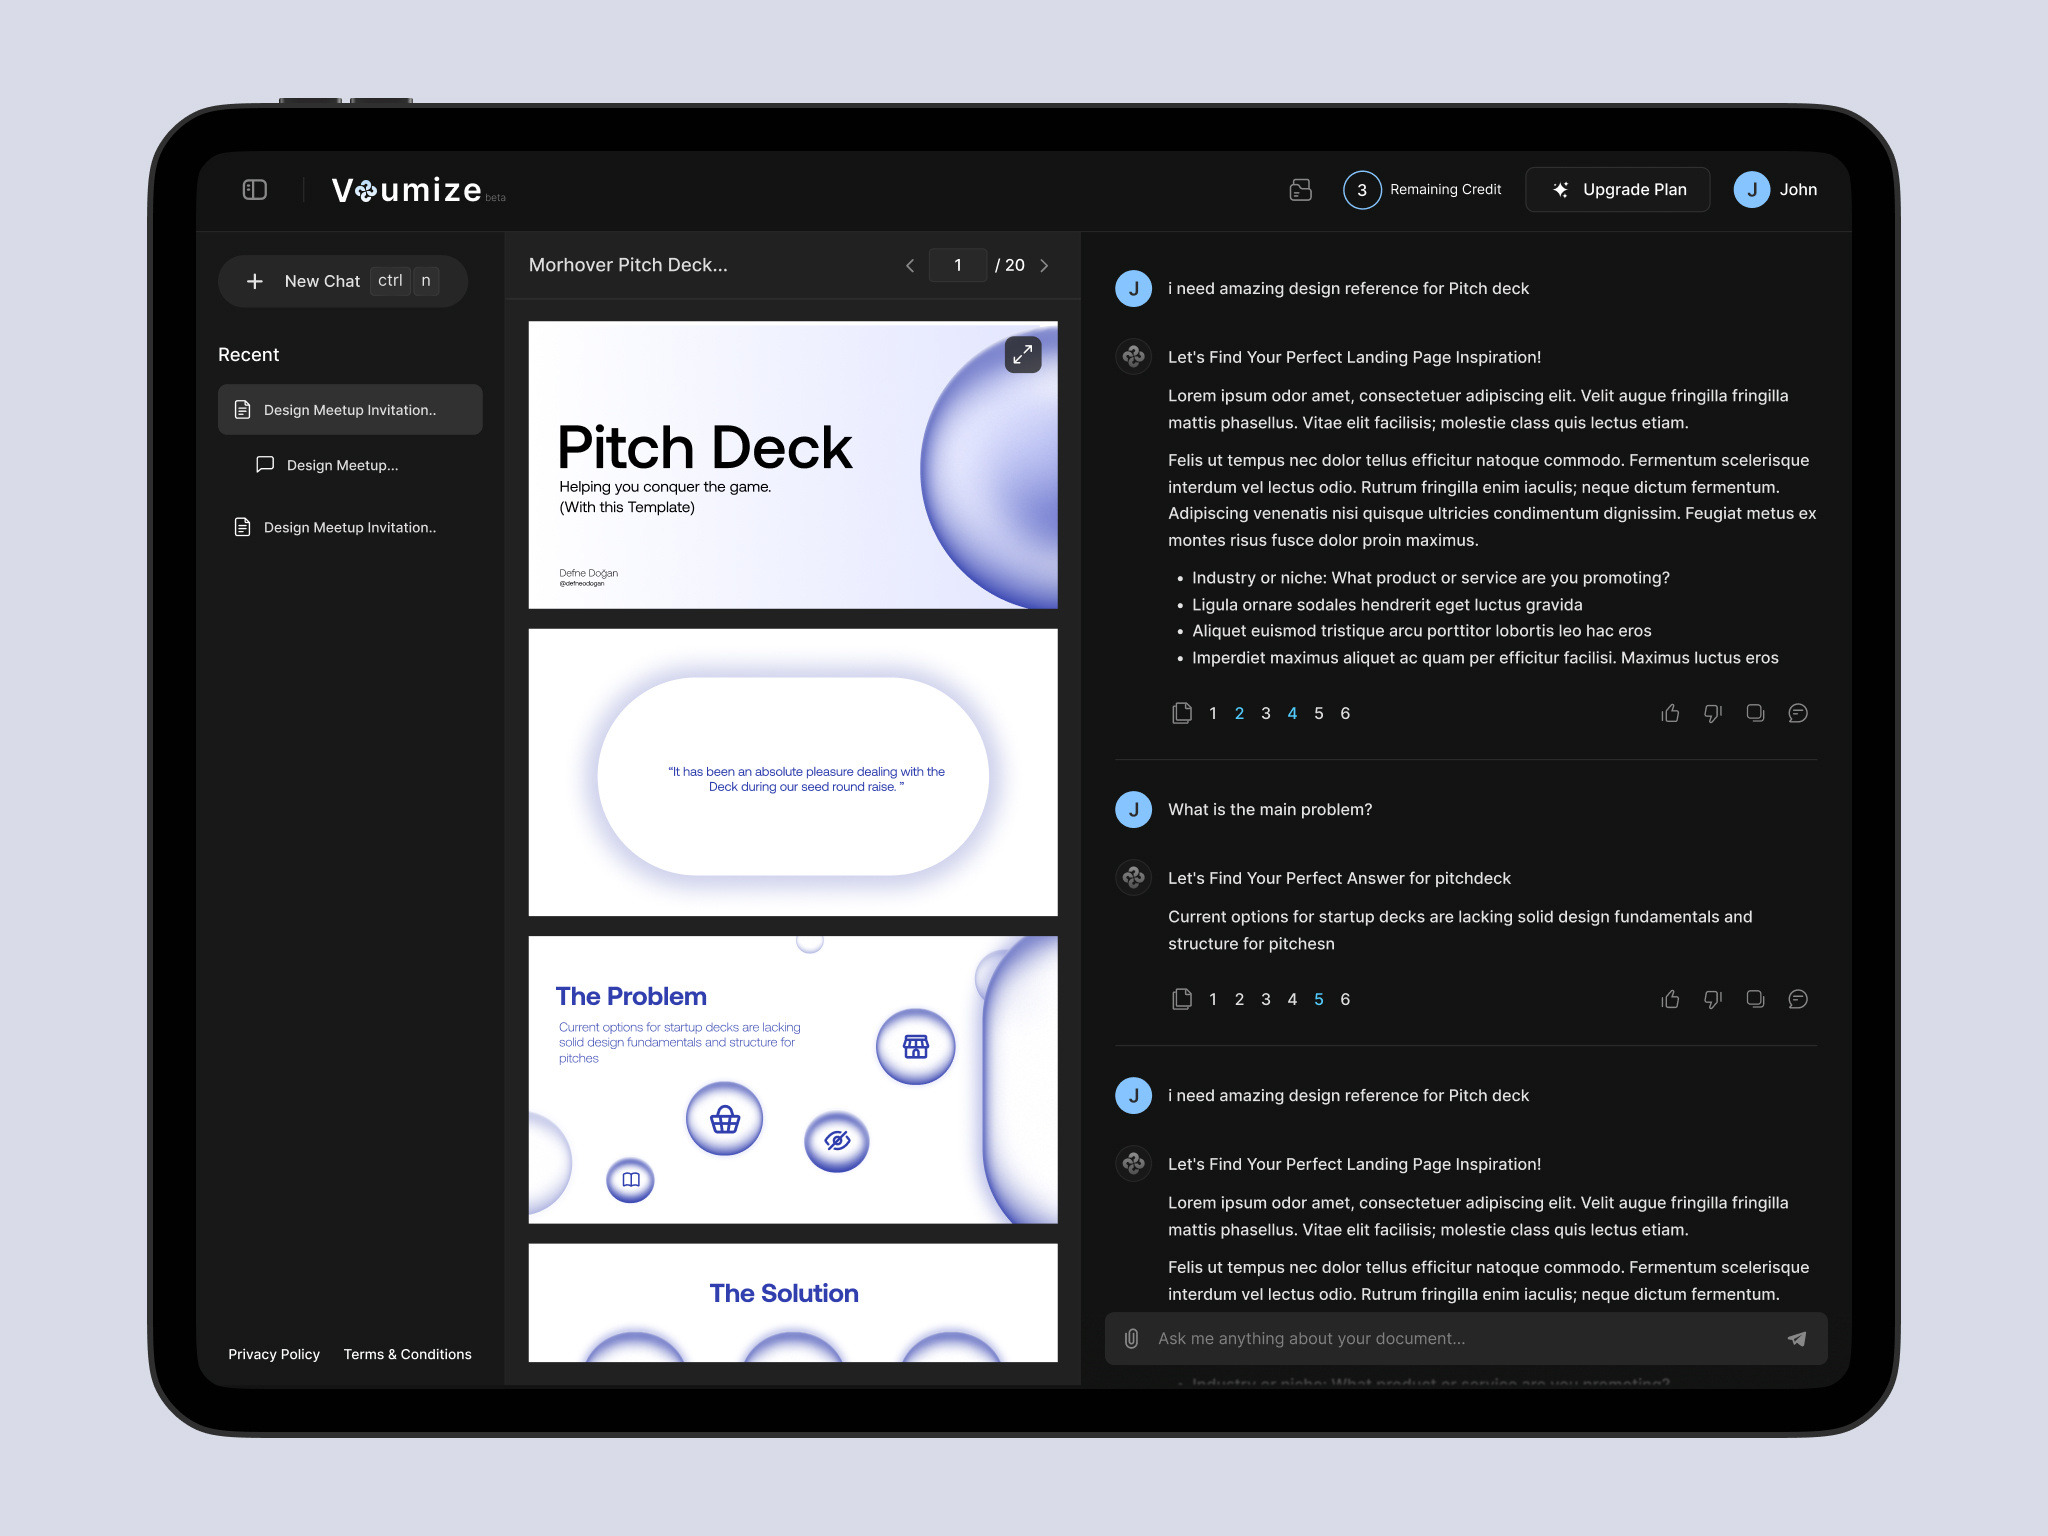Open Terms & Conditions

pos(407,1354)
